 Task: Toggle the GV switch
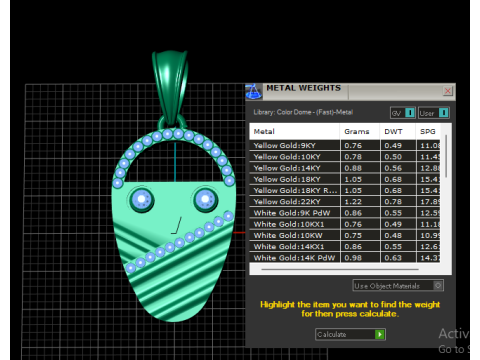403,113
